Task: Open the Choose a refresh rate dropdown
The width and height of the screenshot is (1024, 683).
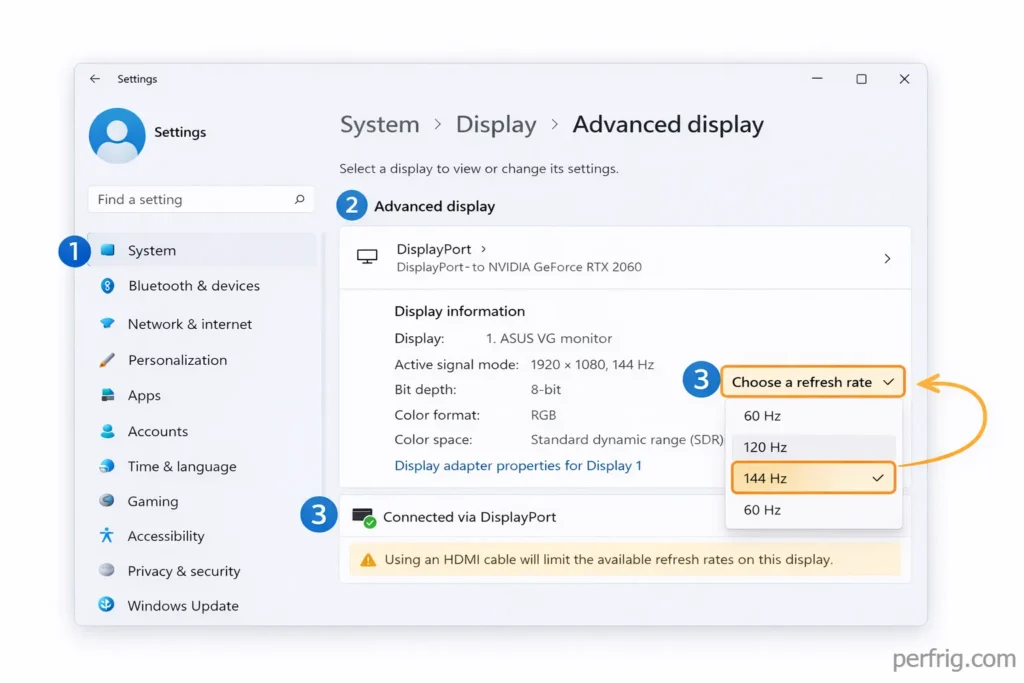Action: 812,381
